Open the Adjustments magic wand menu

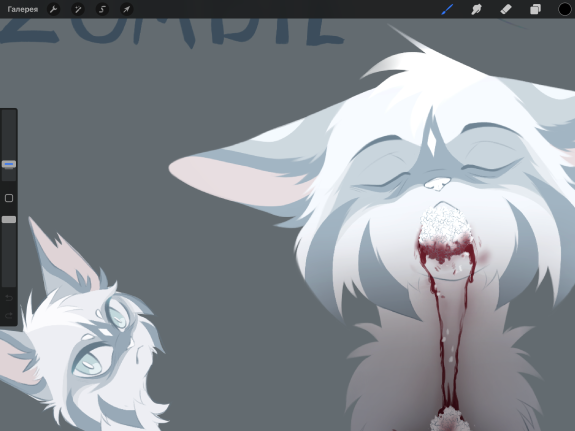(78, 9)
